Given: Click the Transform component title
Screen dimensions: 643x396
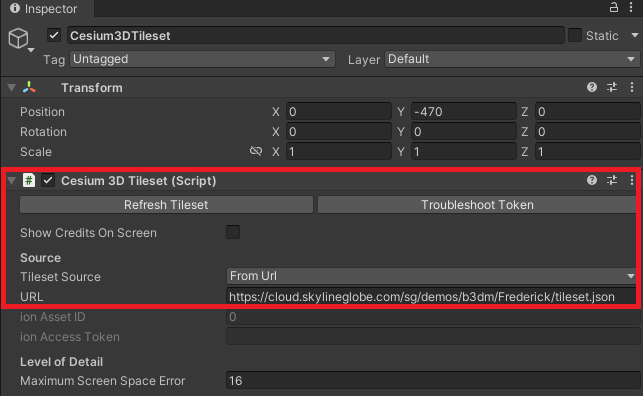Looking at the screenshot, I should (92, 88).
